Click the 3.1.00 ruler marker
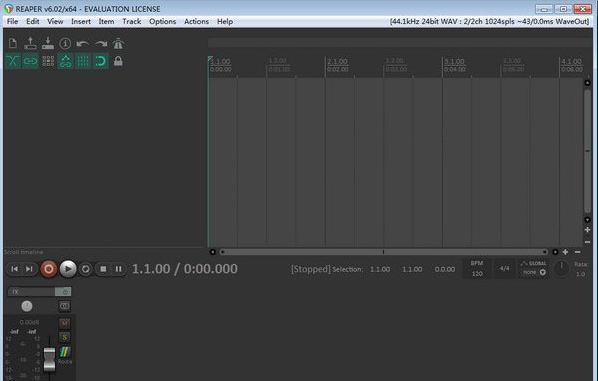The image size is (598, 381). click(454, 61)
